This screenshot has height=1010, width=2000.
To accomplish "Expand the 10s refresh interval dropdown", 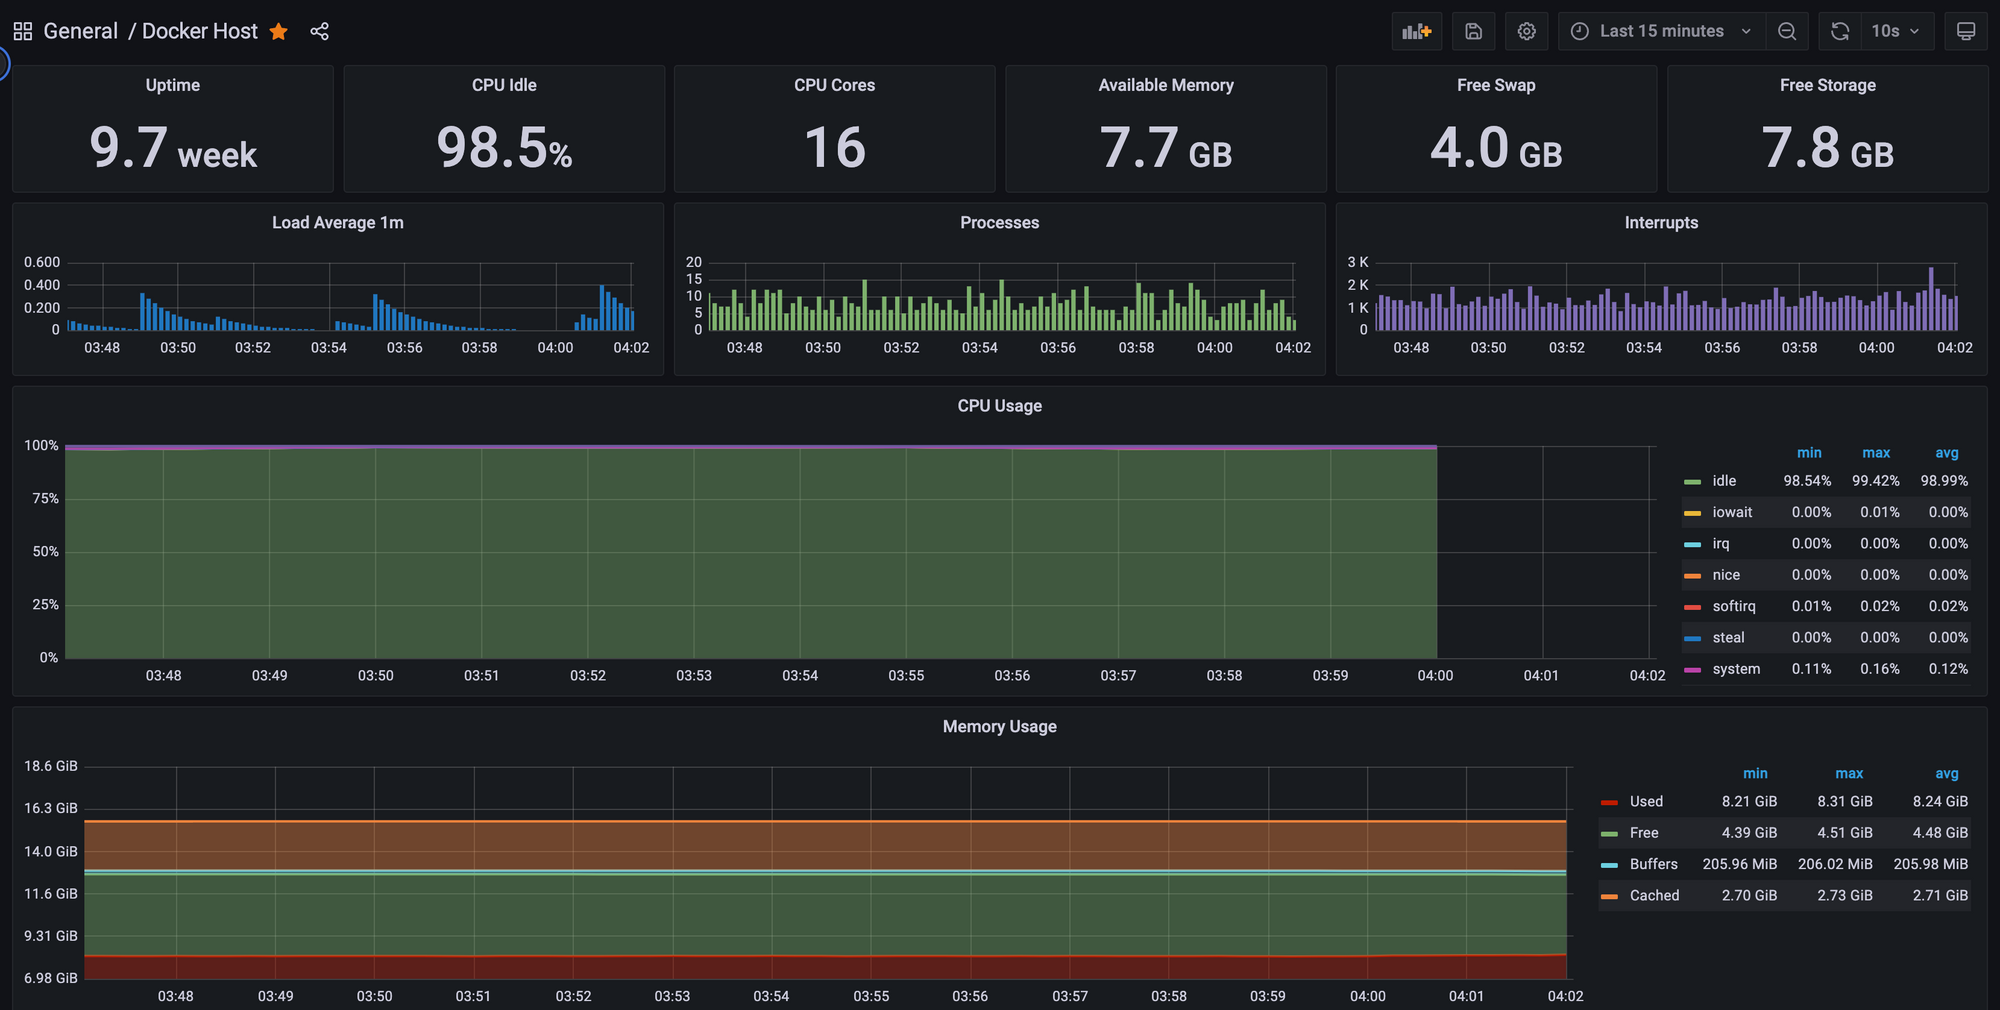I will tap(1896, 31).
